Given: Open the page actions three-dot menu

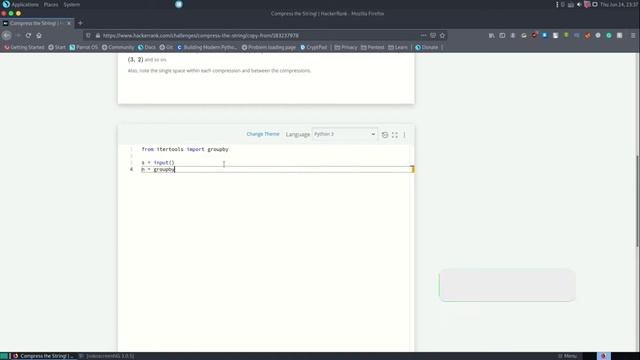Looking at the screenshot, I should [x=423, y=36].
